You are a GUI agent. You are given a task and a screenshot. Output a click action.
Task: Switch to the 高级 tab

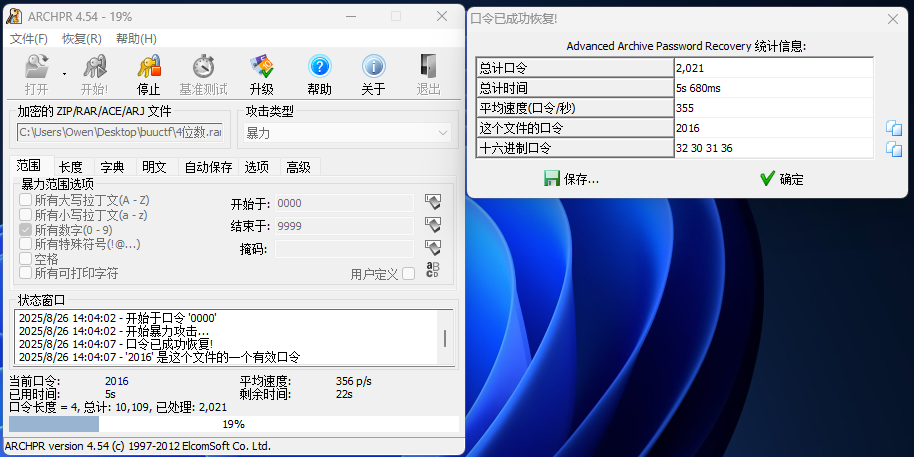pos(298,167)
